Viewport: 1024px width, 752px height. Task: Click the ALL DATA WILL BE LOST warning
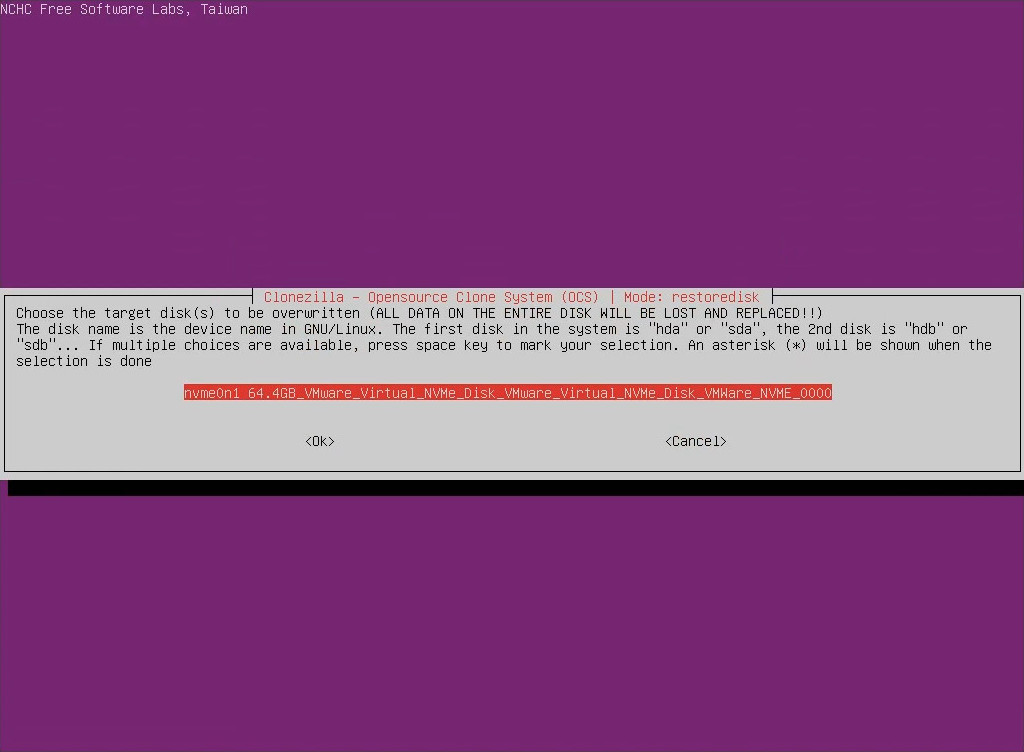(x=595, y=313)
